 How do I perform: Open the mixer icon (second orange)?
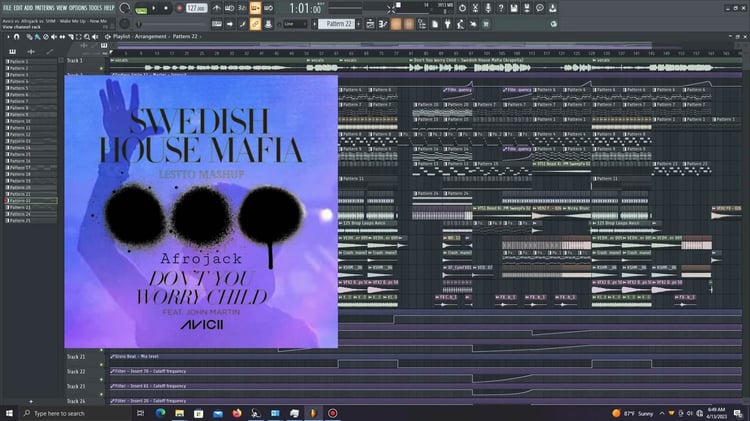pos(408,24)
